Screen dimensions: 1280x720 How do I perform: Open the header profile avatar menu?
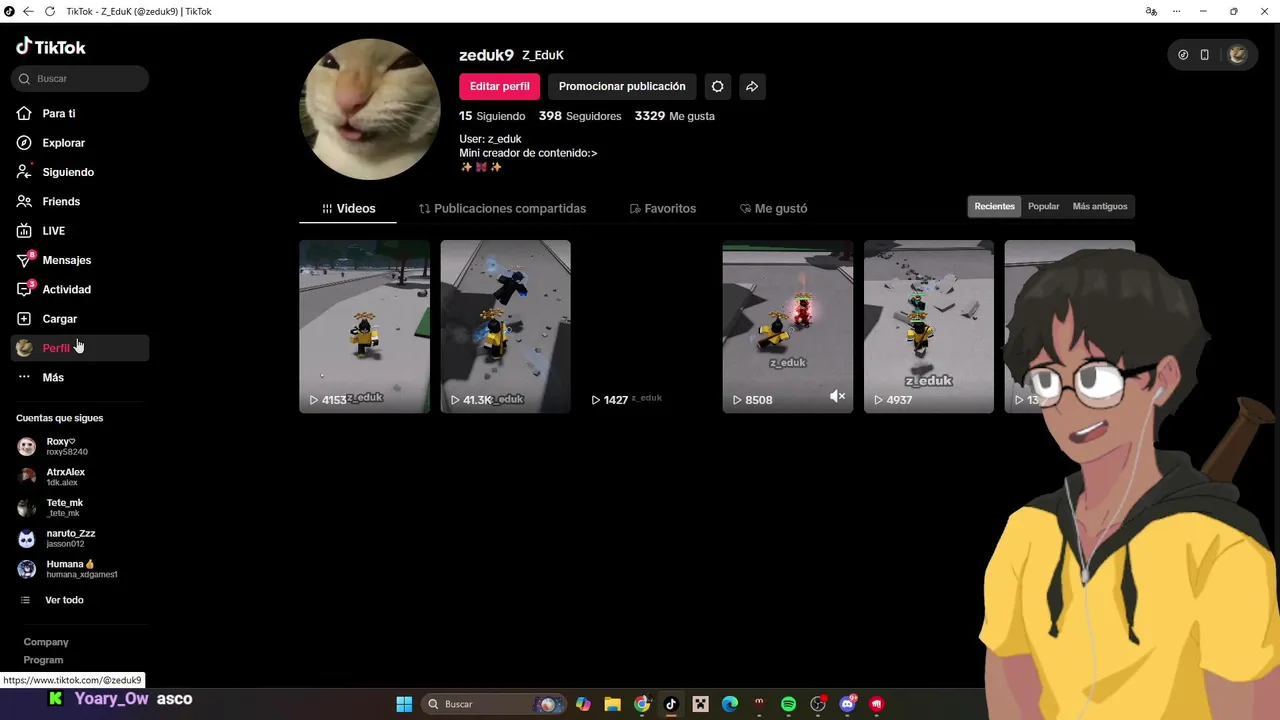[1238, 55]
